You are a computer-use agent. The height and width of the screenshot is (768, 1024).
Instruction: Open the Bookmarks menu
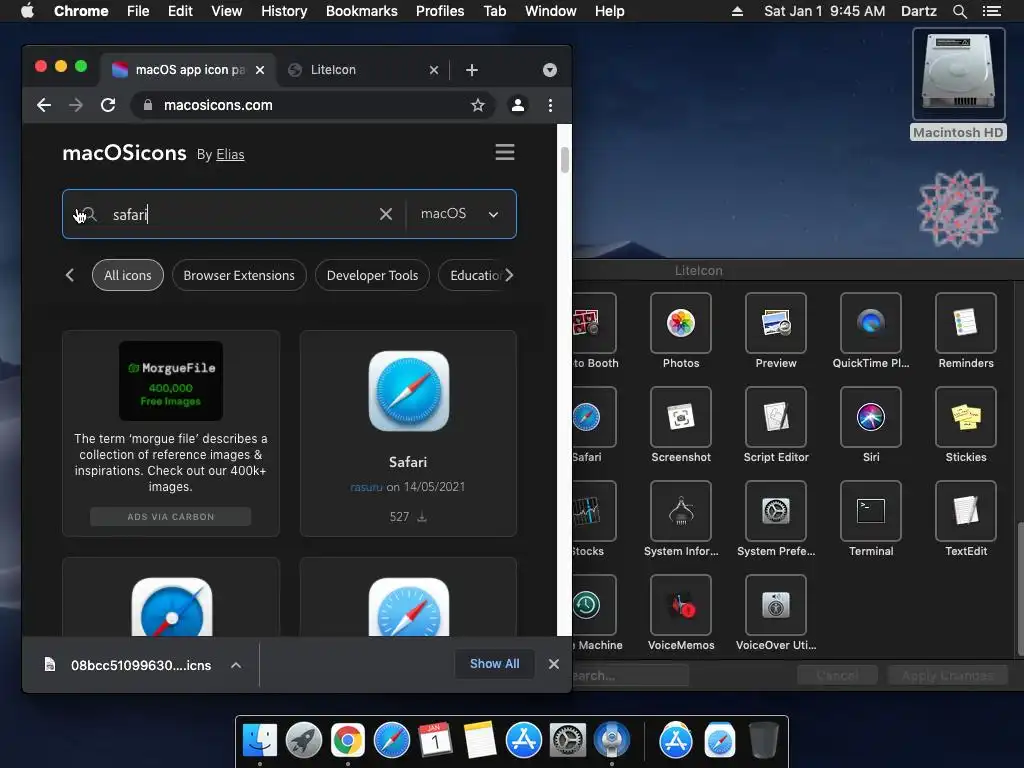(362, 11)
